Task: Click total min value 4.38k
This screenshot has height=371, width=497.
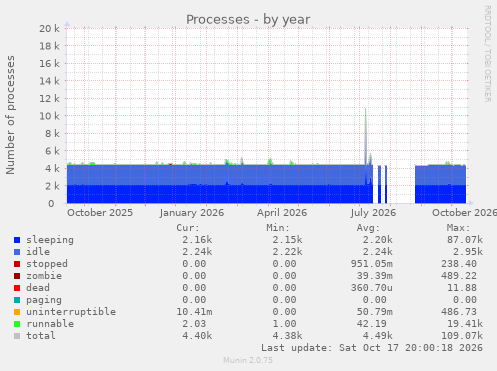Action: click(287, 336)
